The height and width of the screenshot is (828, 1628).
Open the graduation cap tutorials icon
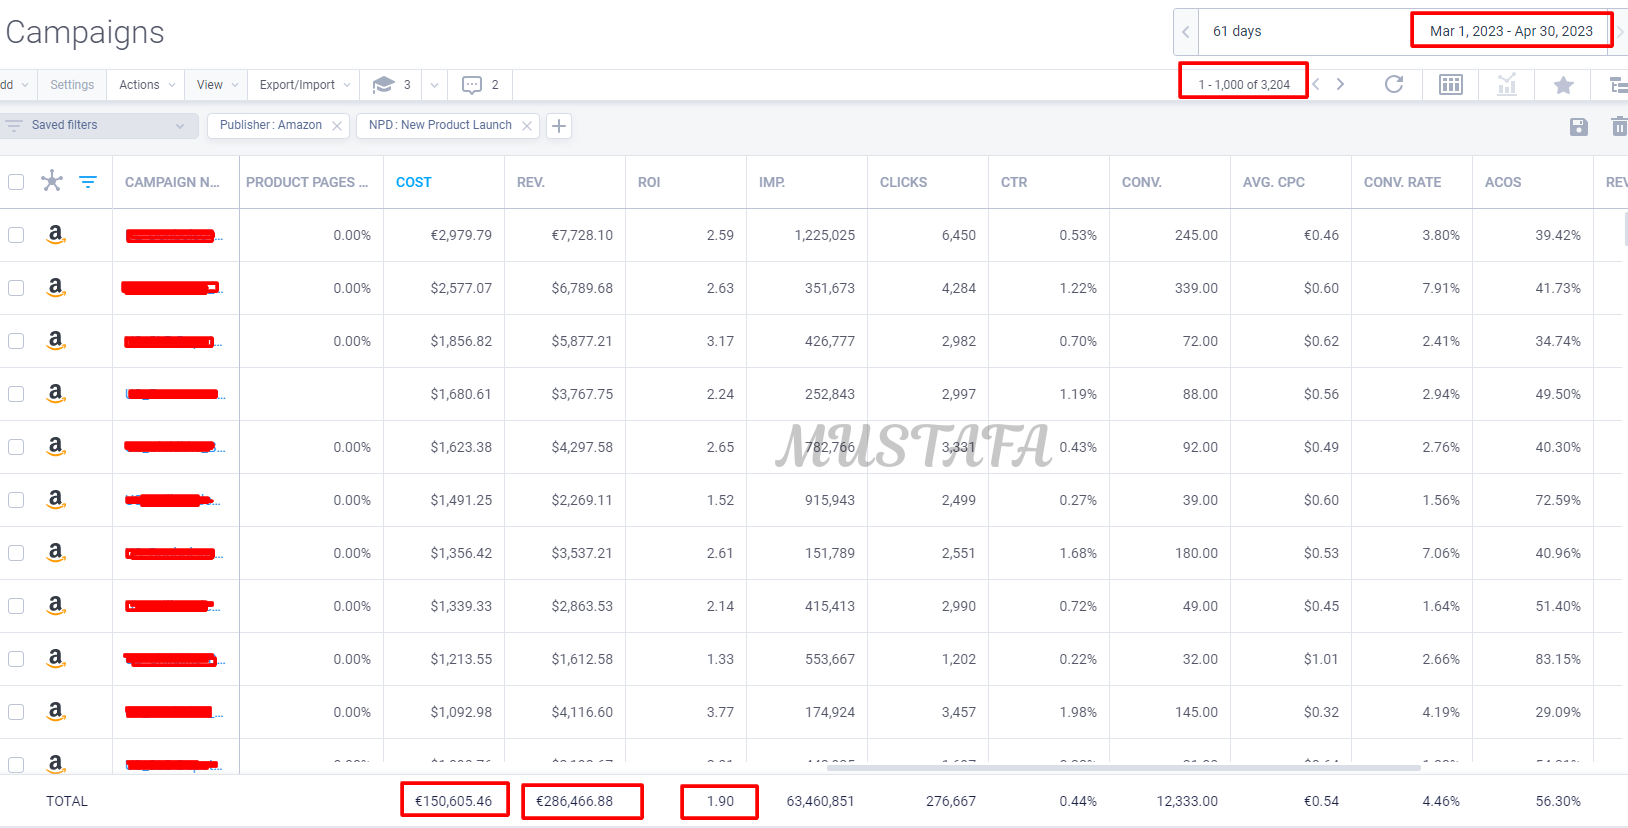[x=383, y=85]
